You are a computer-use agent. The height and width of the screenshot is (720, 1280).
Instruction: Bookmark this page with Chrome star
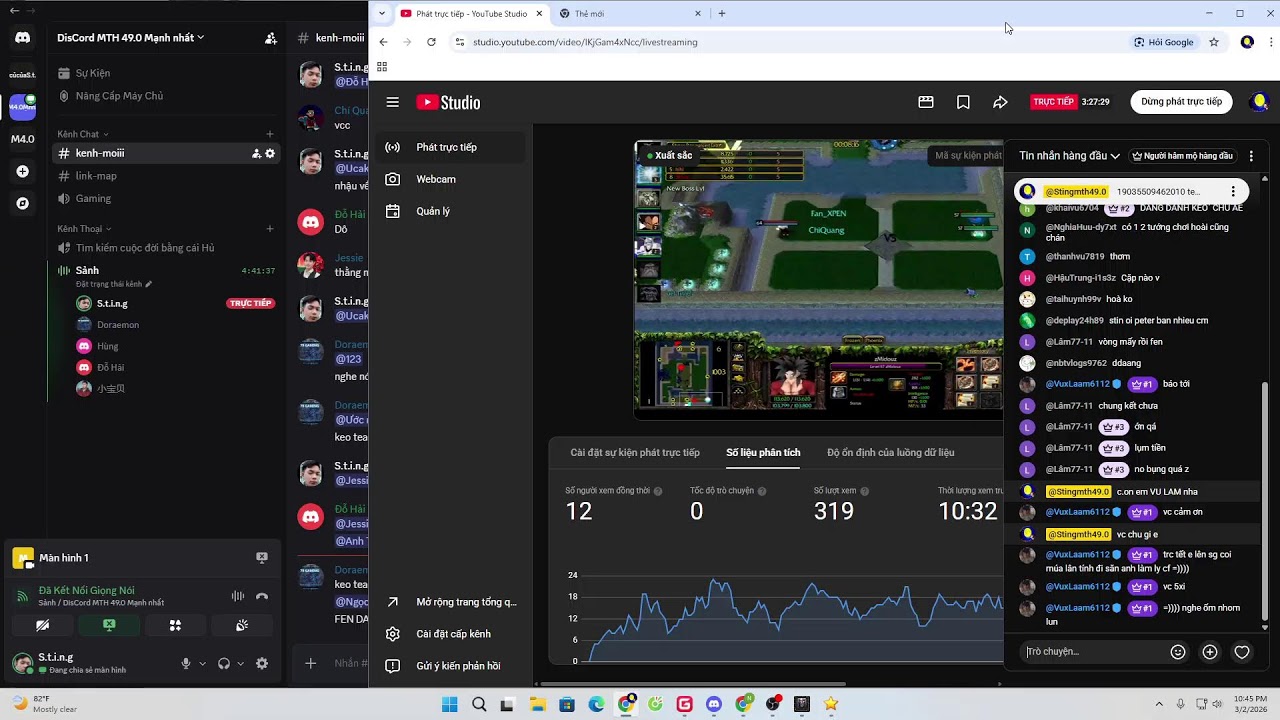1214,42
